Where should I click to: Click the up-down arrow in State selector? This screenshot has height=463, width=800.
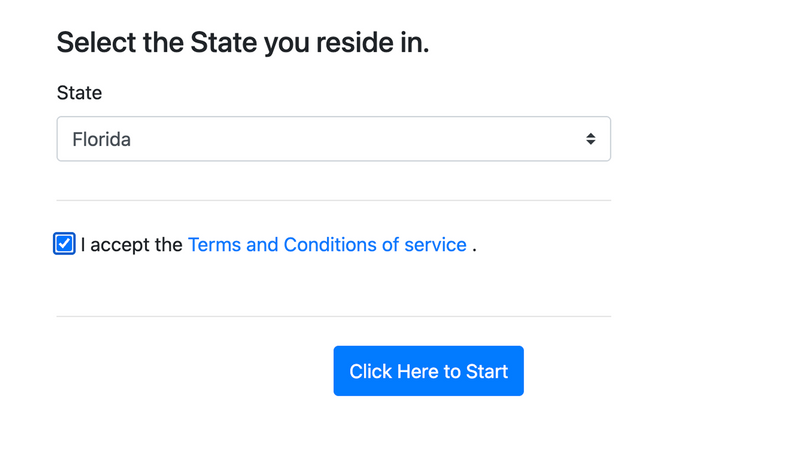tap(591, 139)
